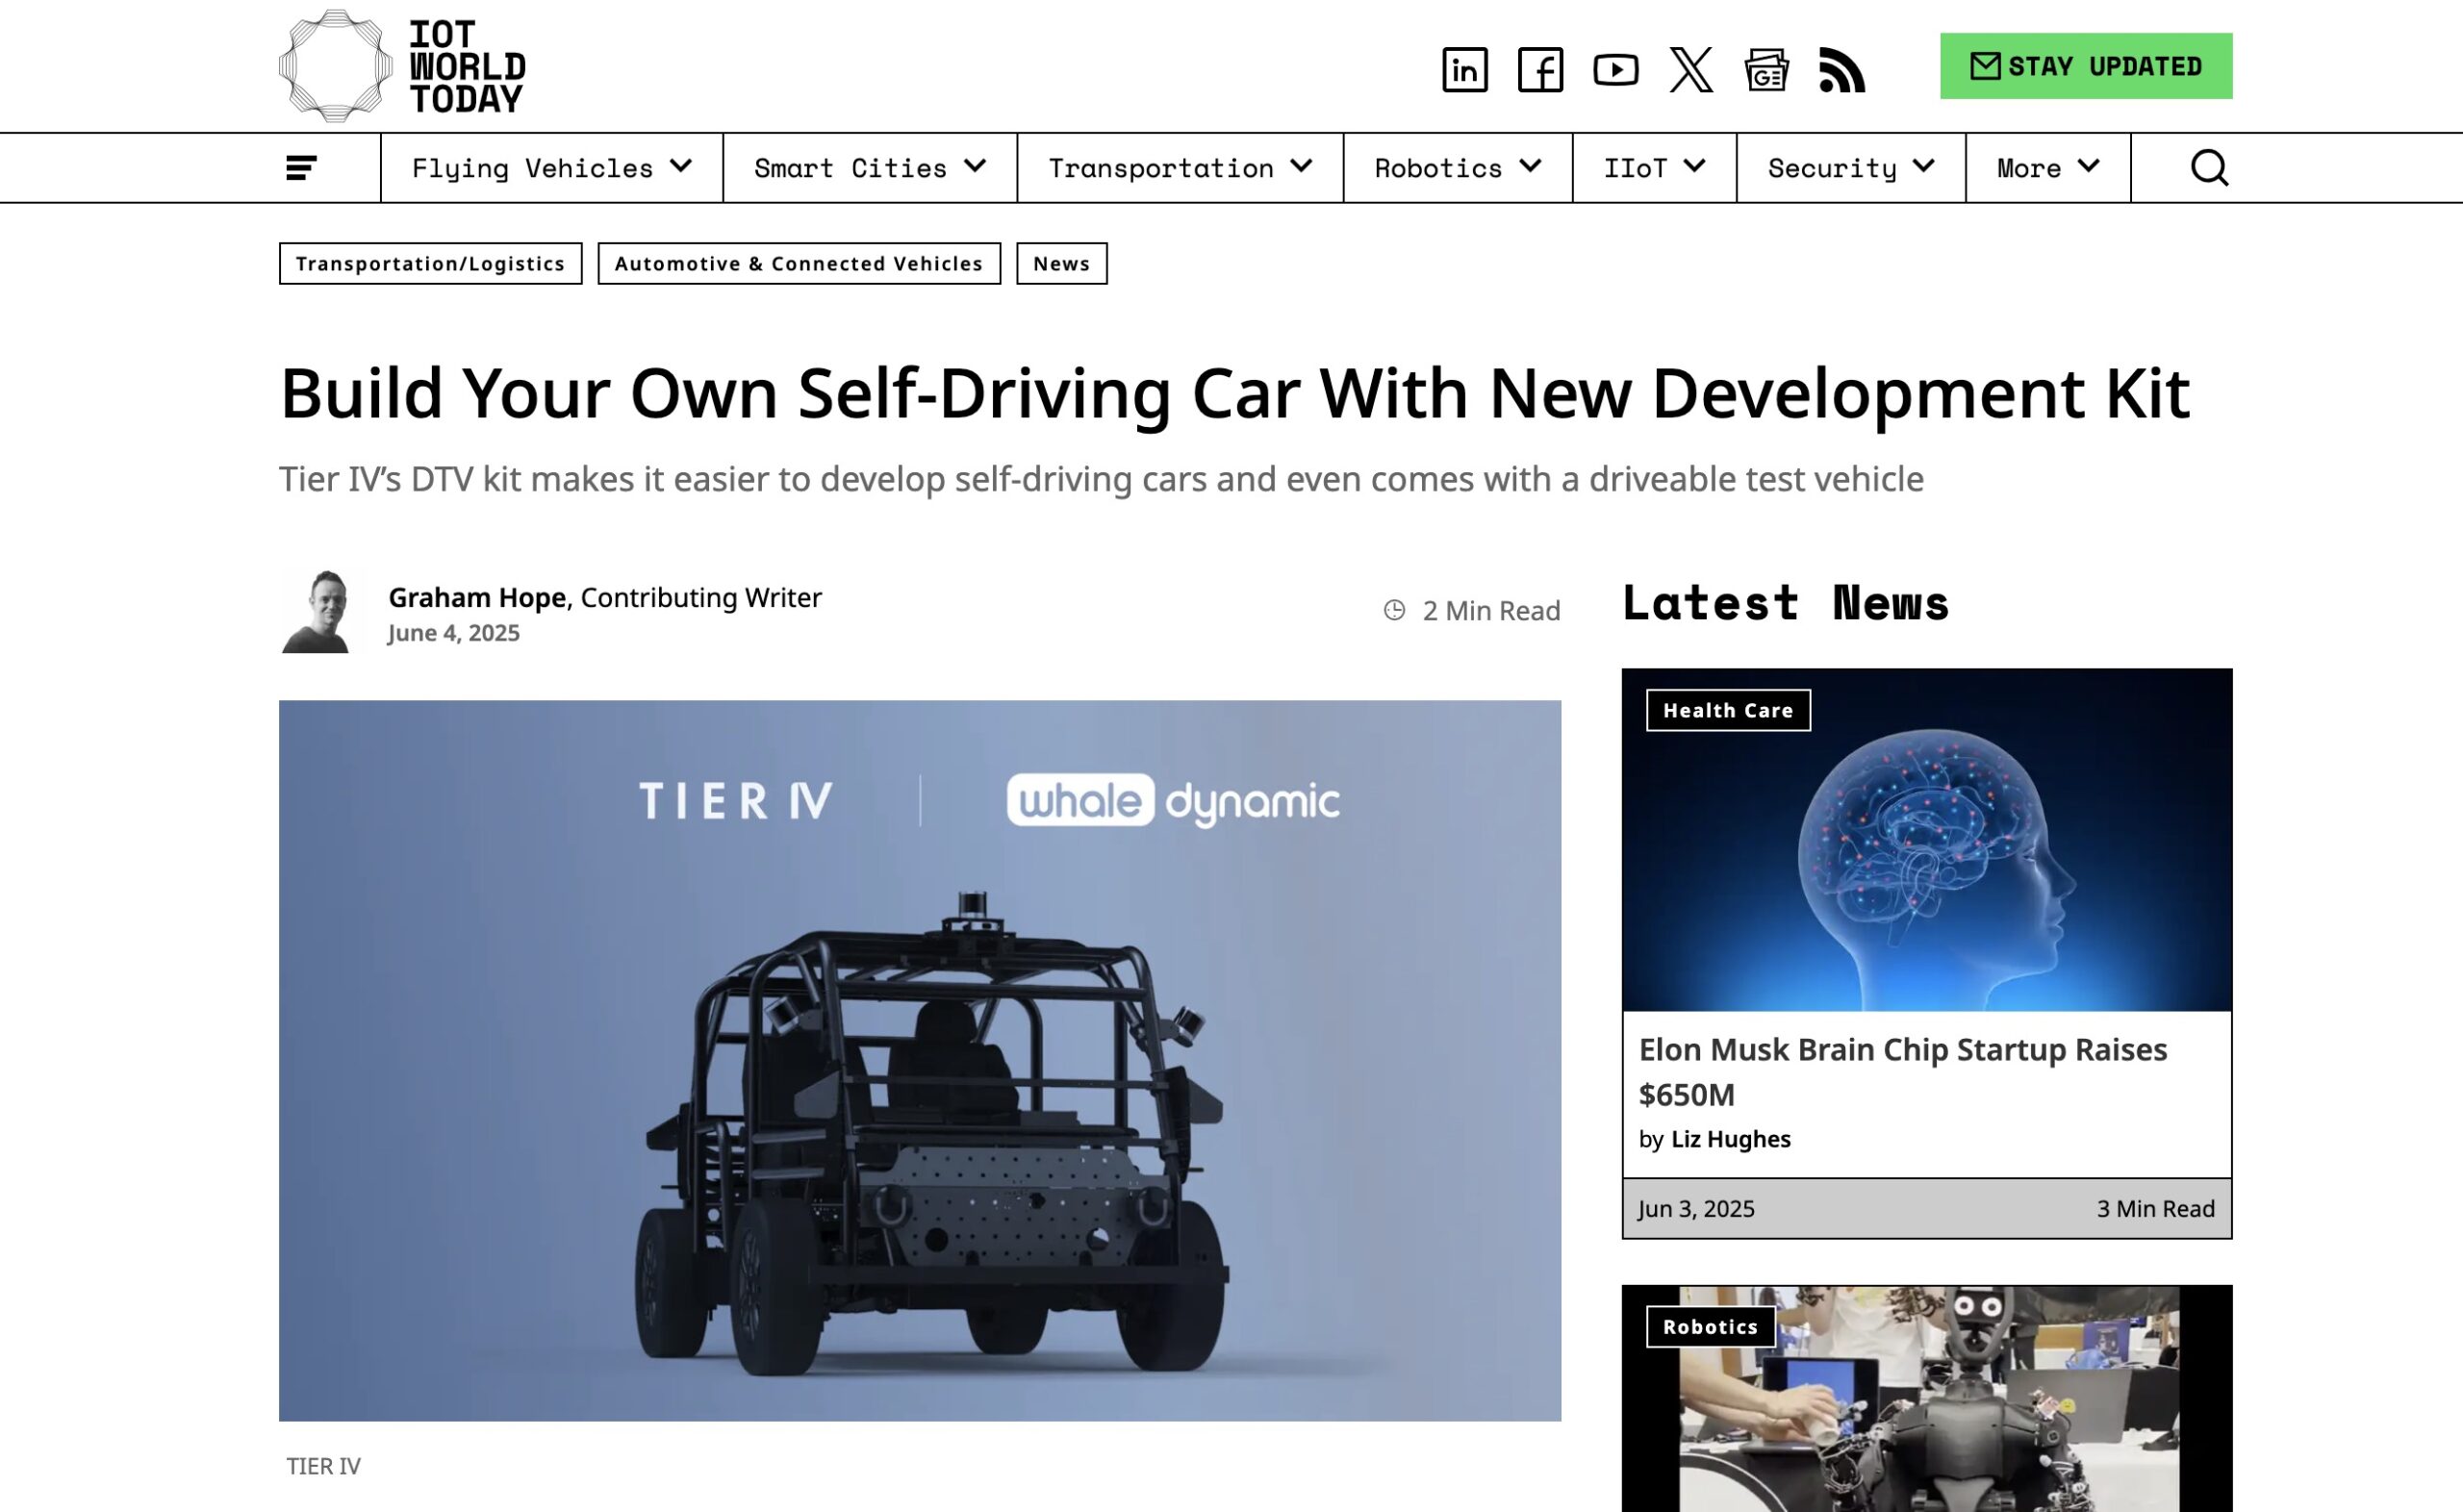Click the News category tag
Image resolution: width=2463 pixels, height=1512 pixels.
pos(1062,263)
